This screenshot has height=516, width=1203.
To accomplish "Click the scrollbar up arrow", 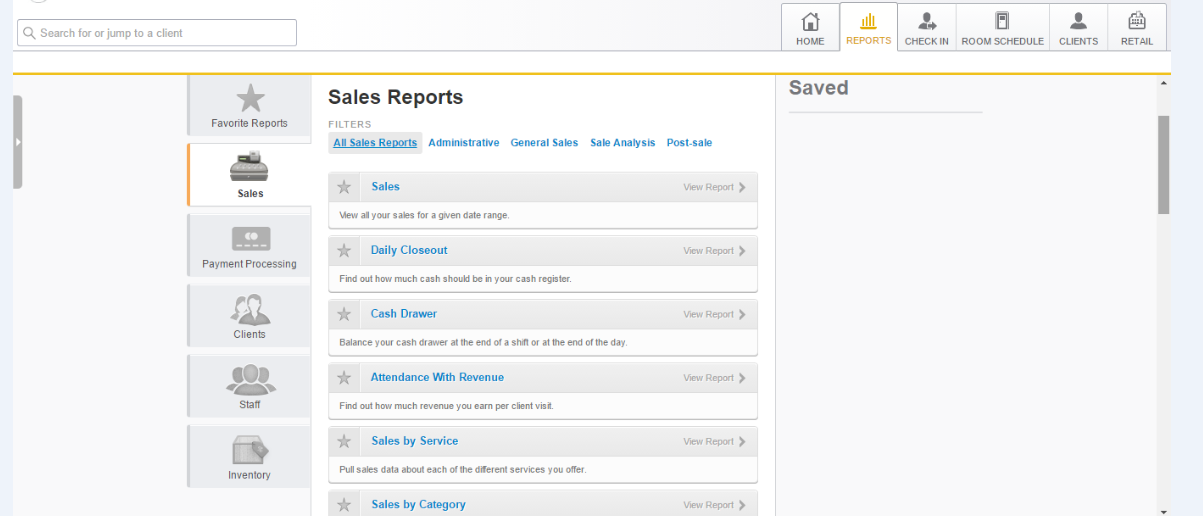I will click(x=1163, y=82).
